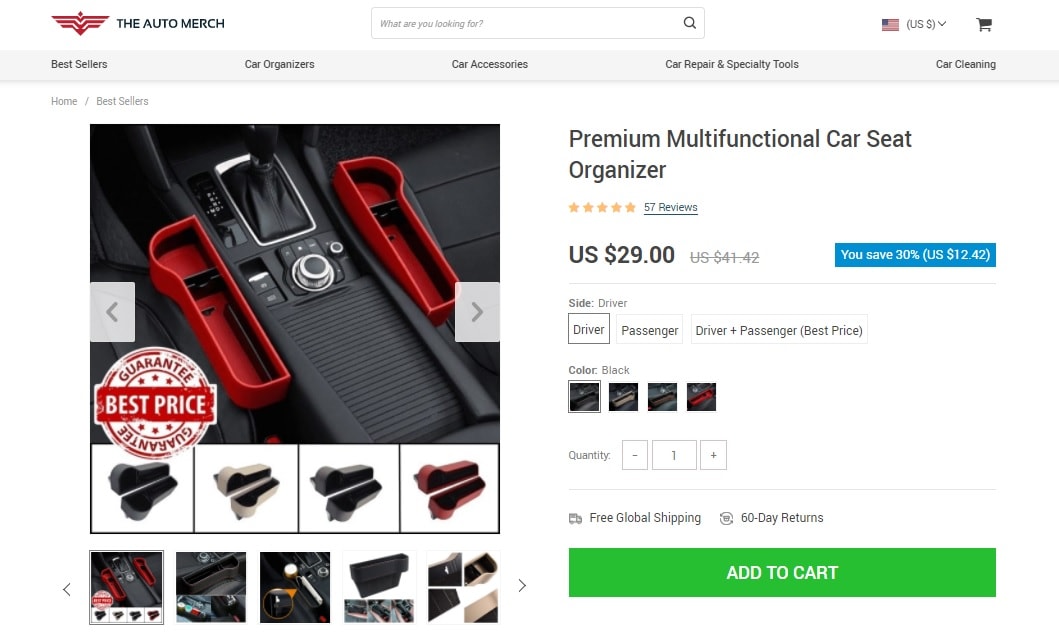Show the previous product image
Screen dimensions: 1059x637
[112, 312]
